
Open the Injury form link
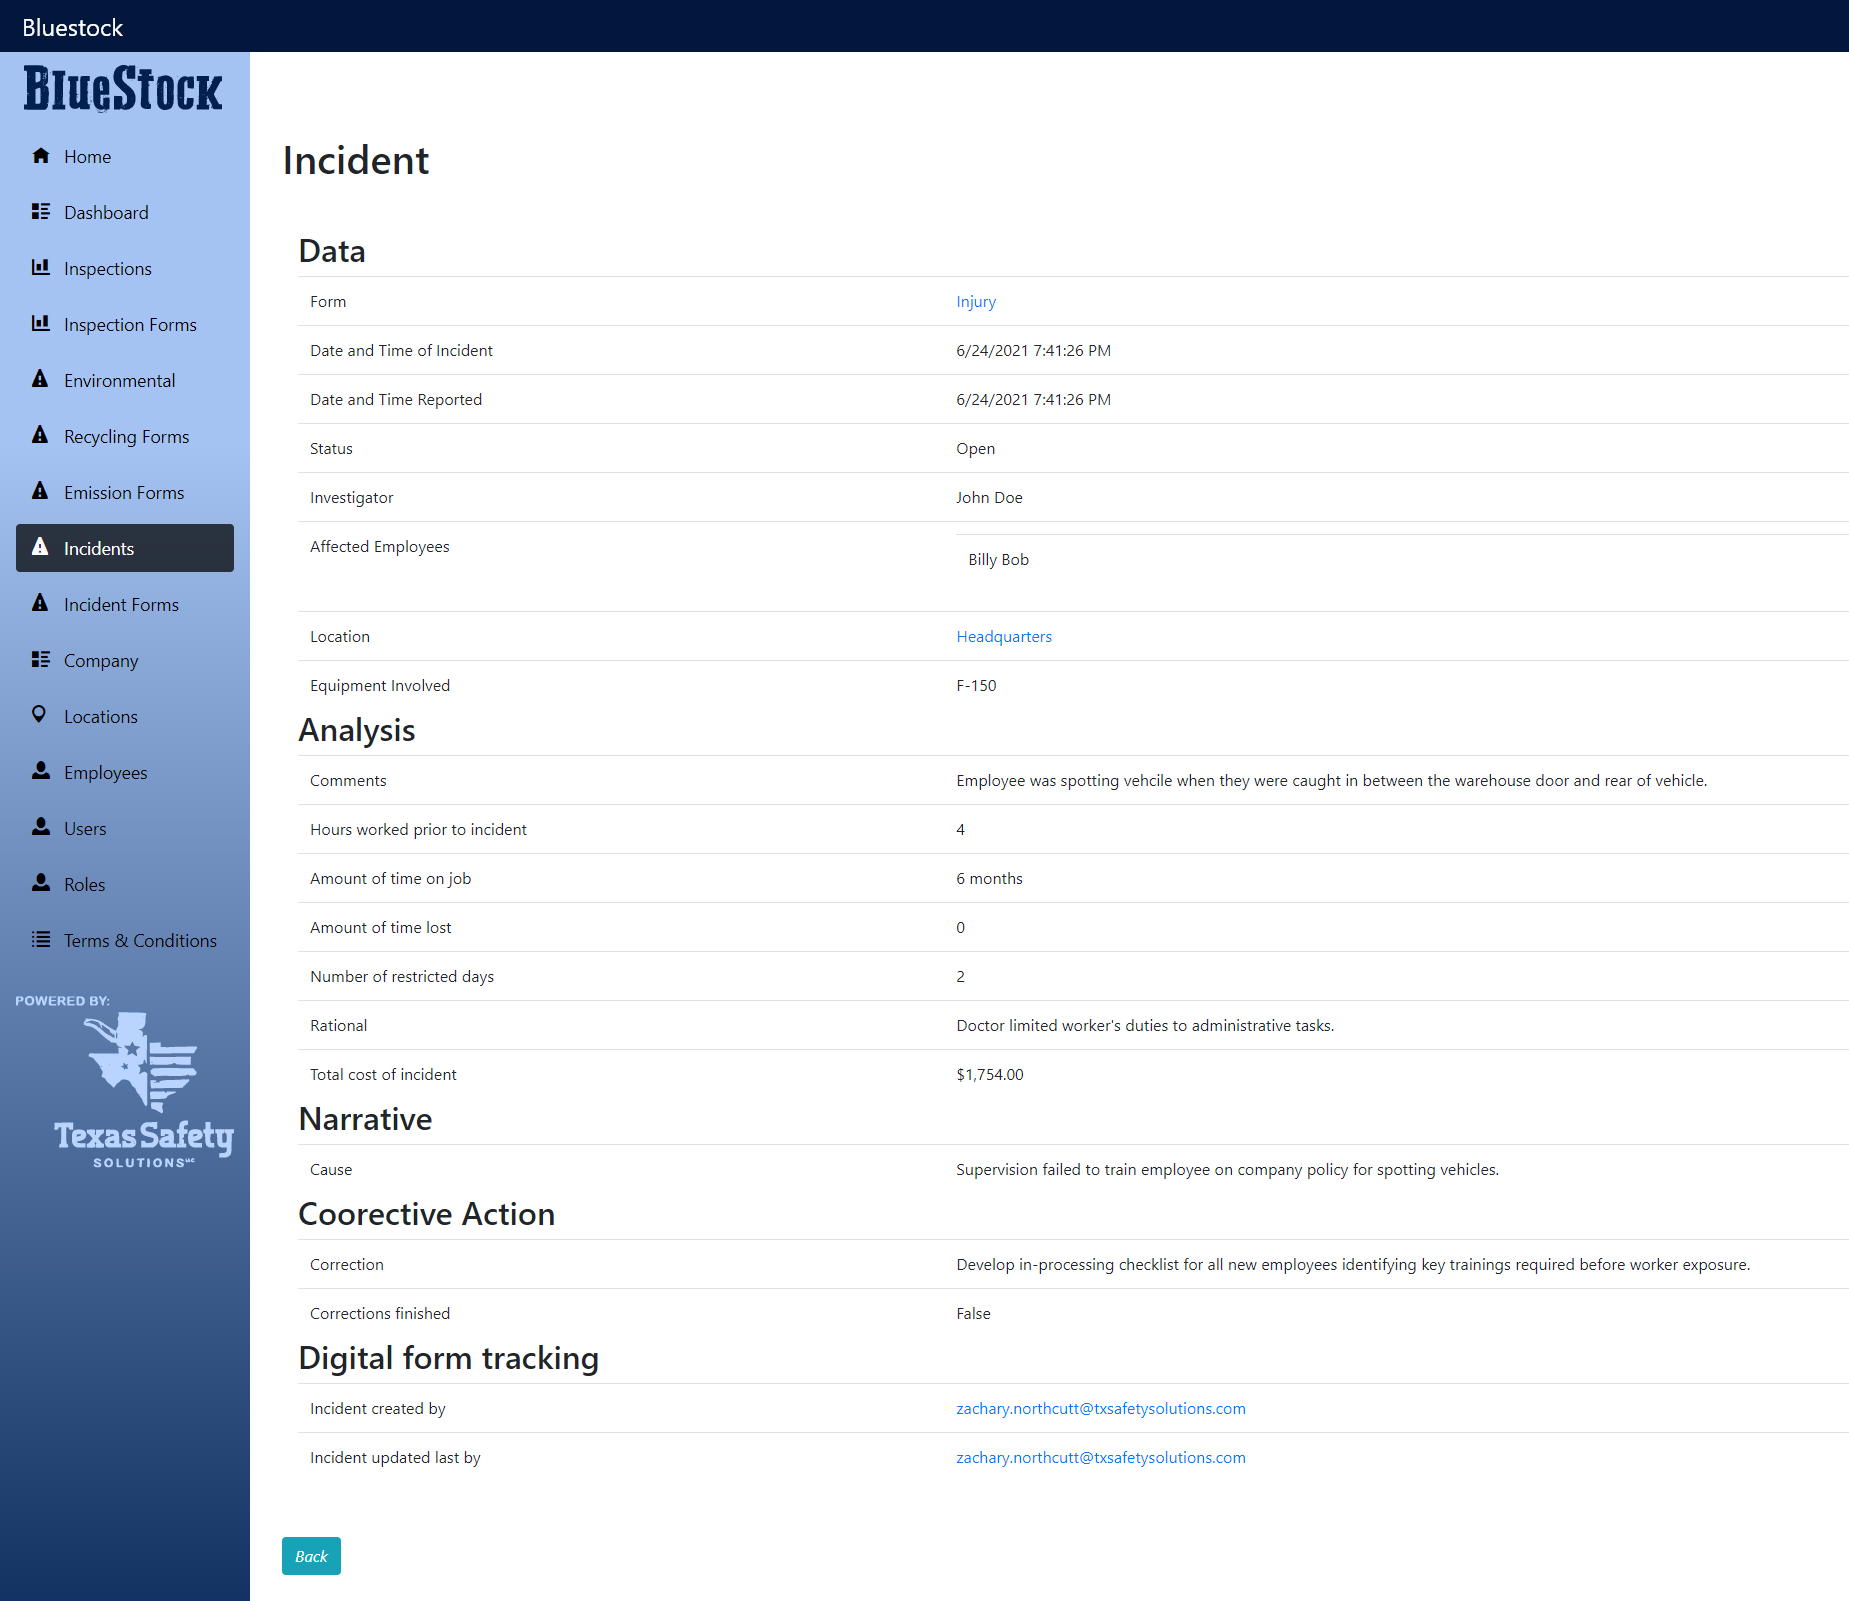tap(975, 301)
